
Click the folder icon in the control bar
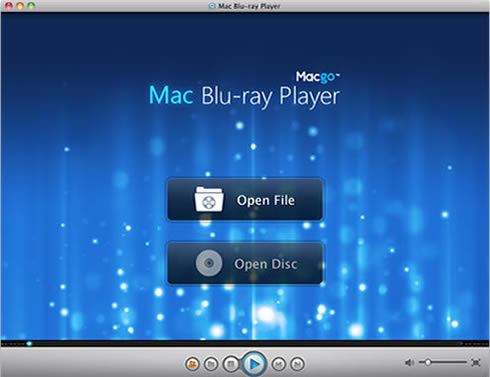point(211,364)
